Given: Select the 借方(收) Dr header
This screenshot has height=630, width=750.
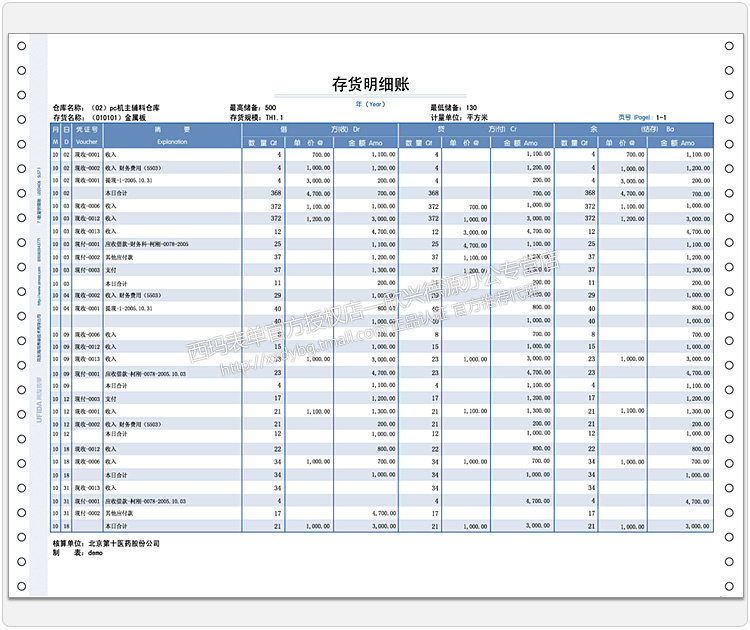Looking at the screenshot, I should [x=320, y=129].
